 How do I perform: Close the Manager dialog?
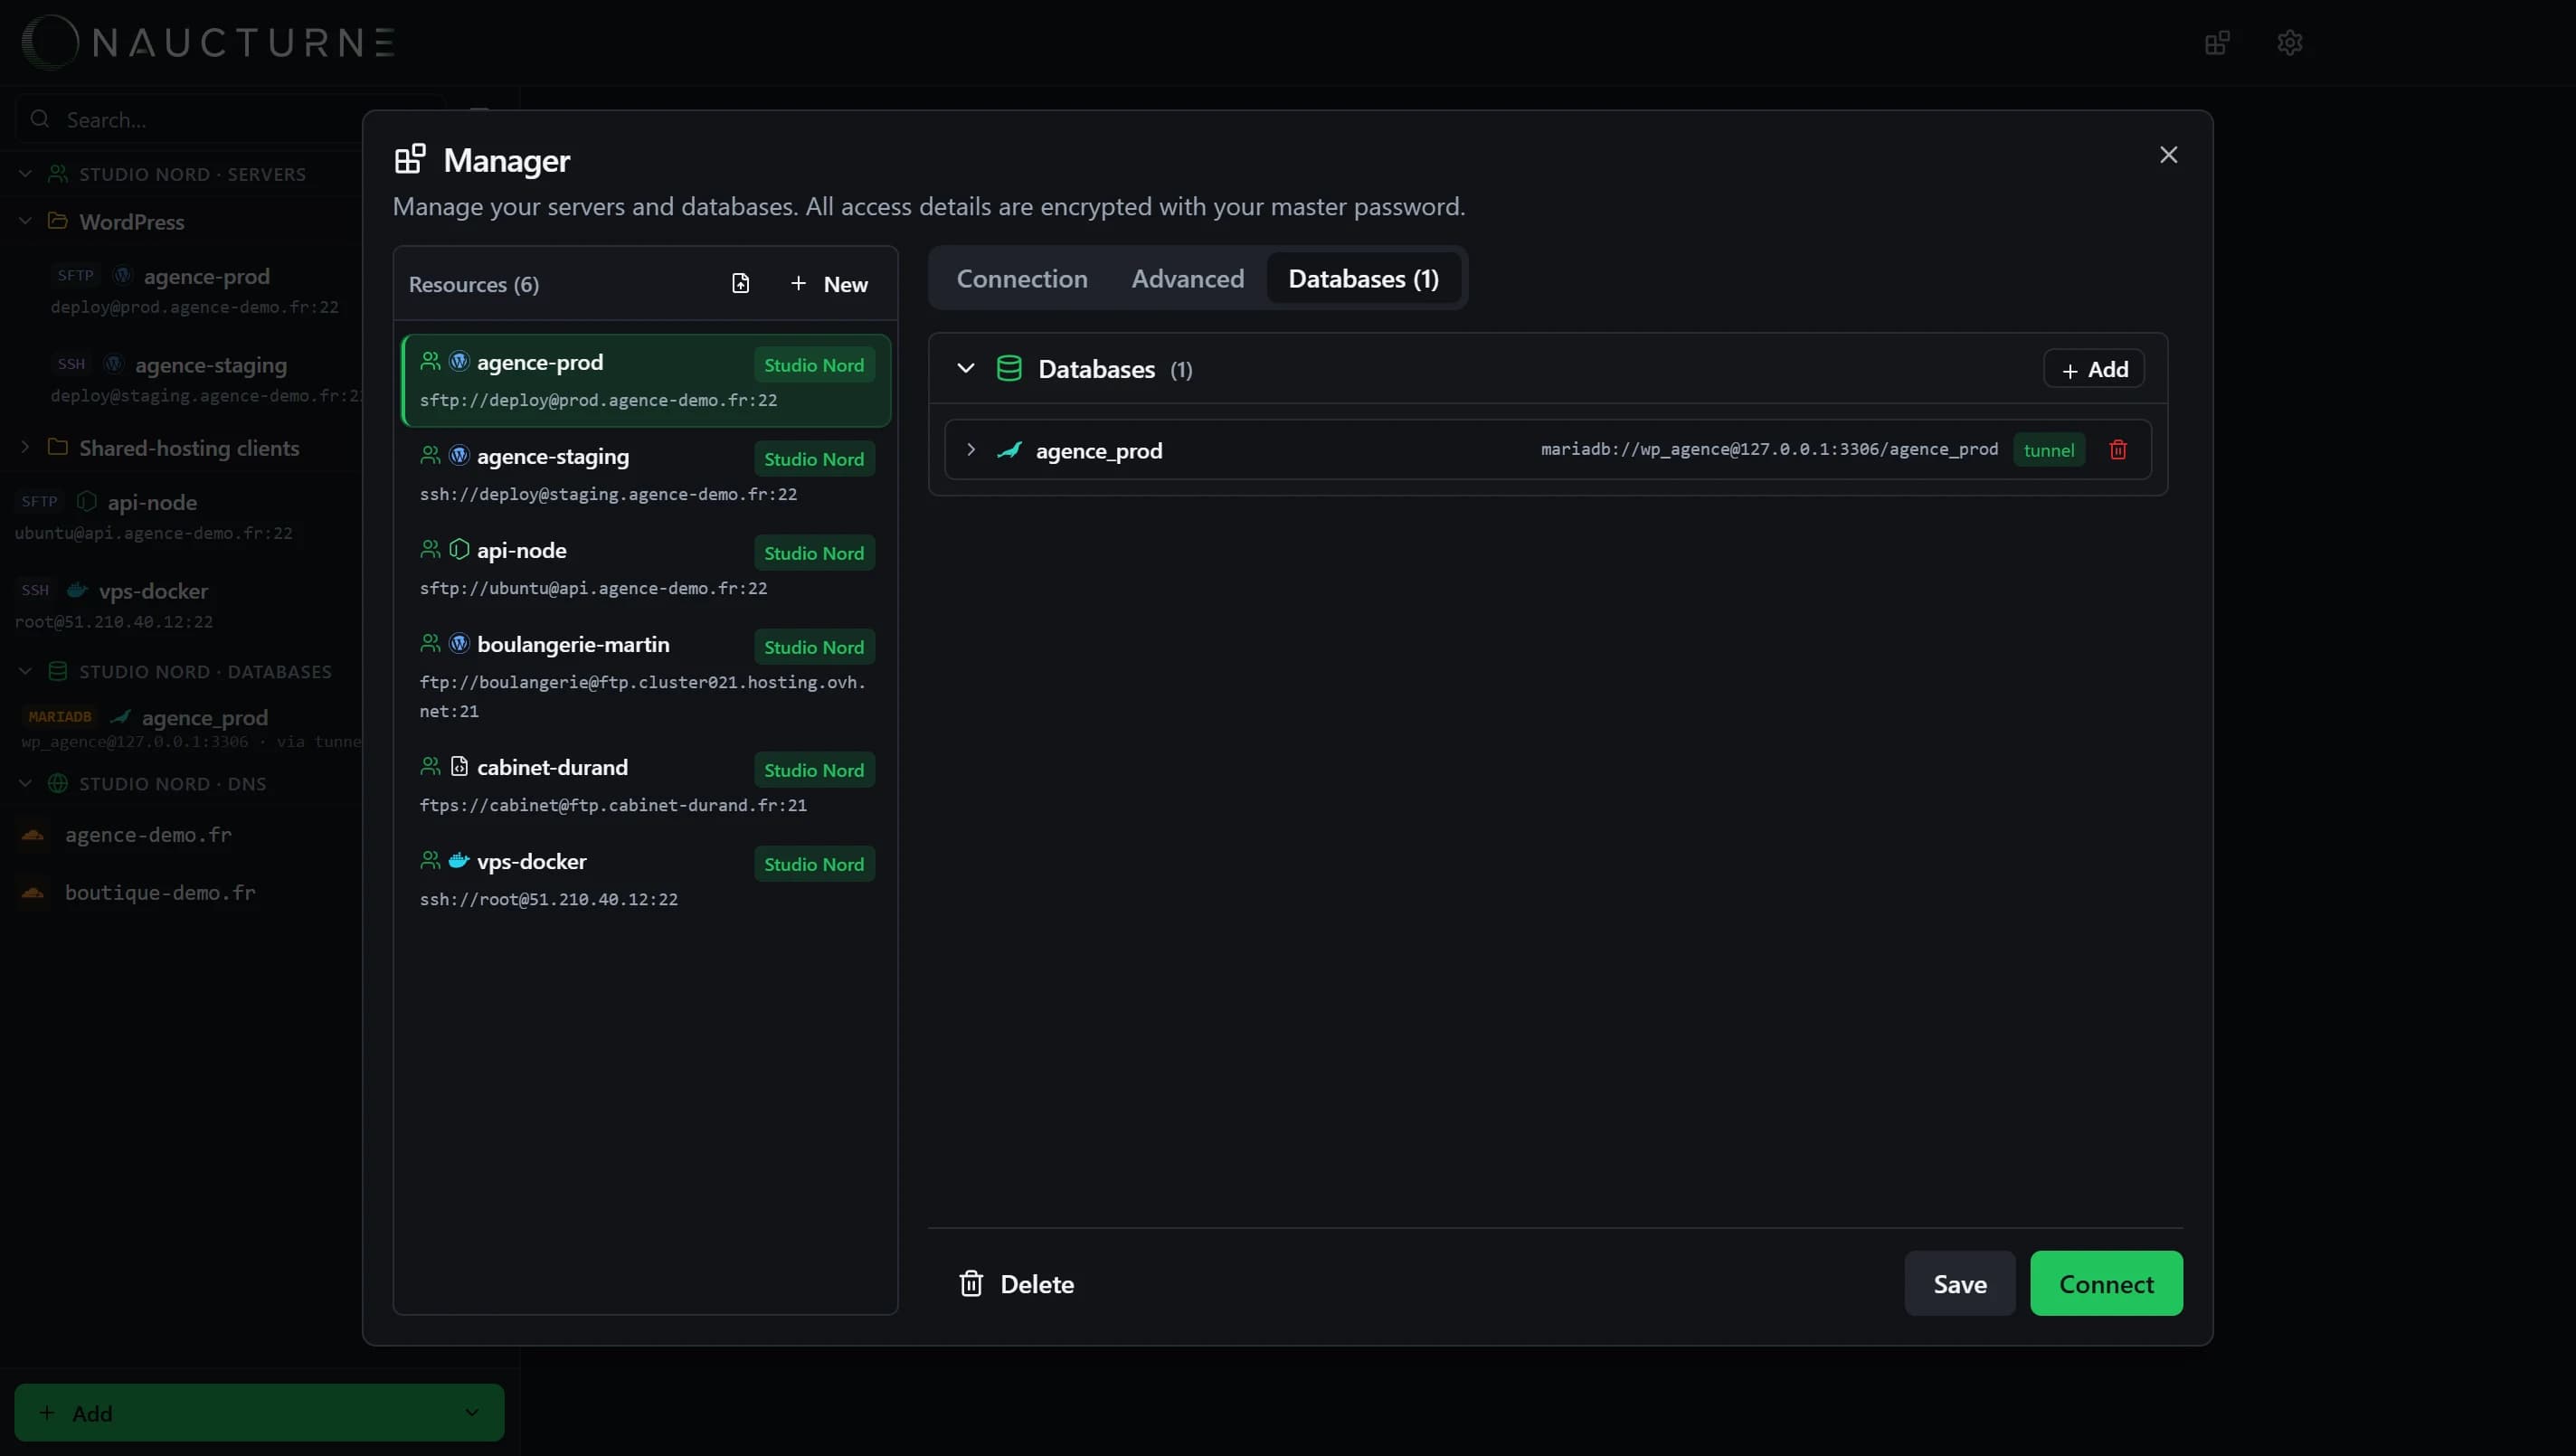pos(2168,155)
